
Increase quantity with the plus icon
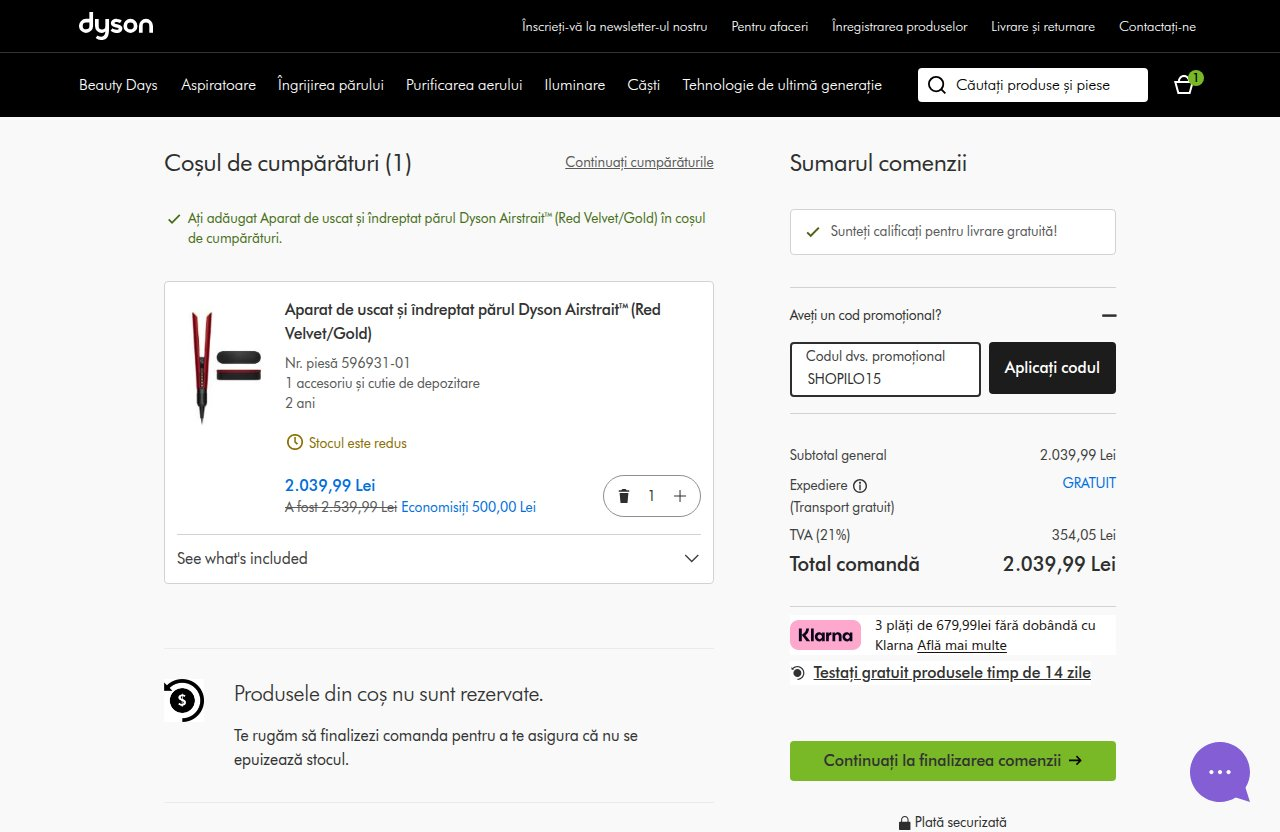coord(680,496)
